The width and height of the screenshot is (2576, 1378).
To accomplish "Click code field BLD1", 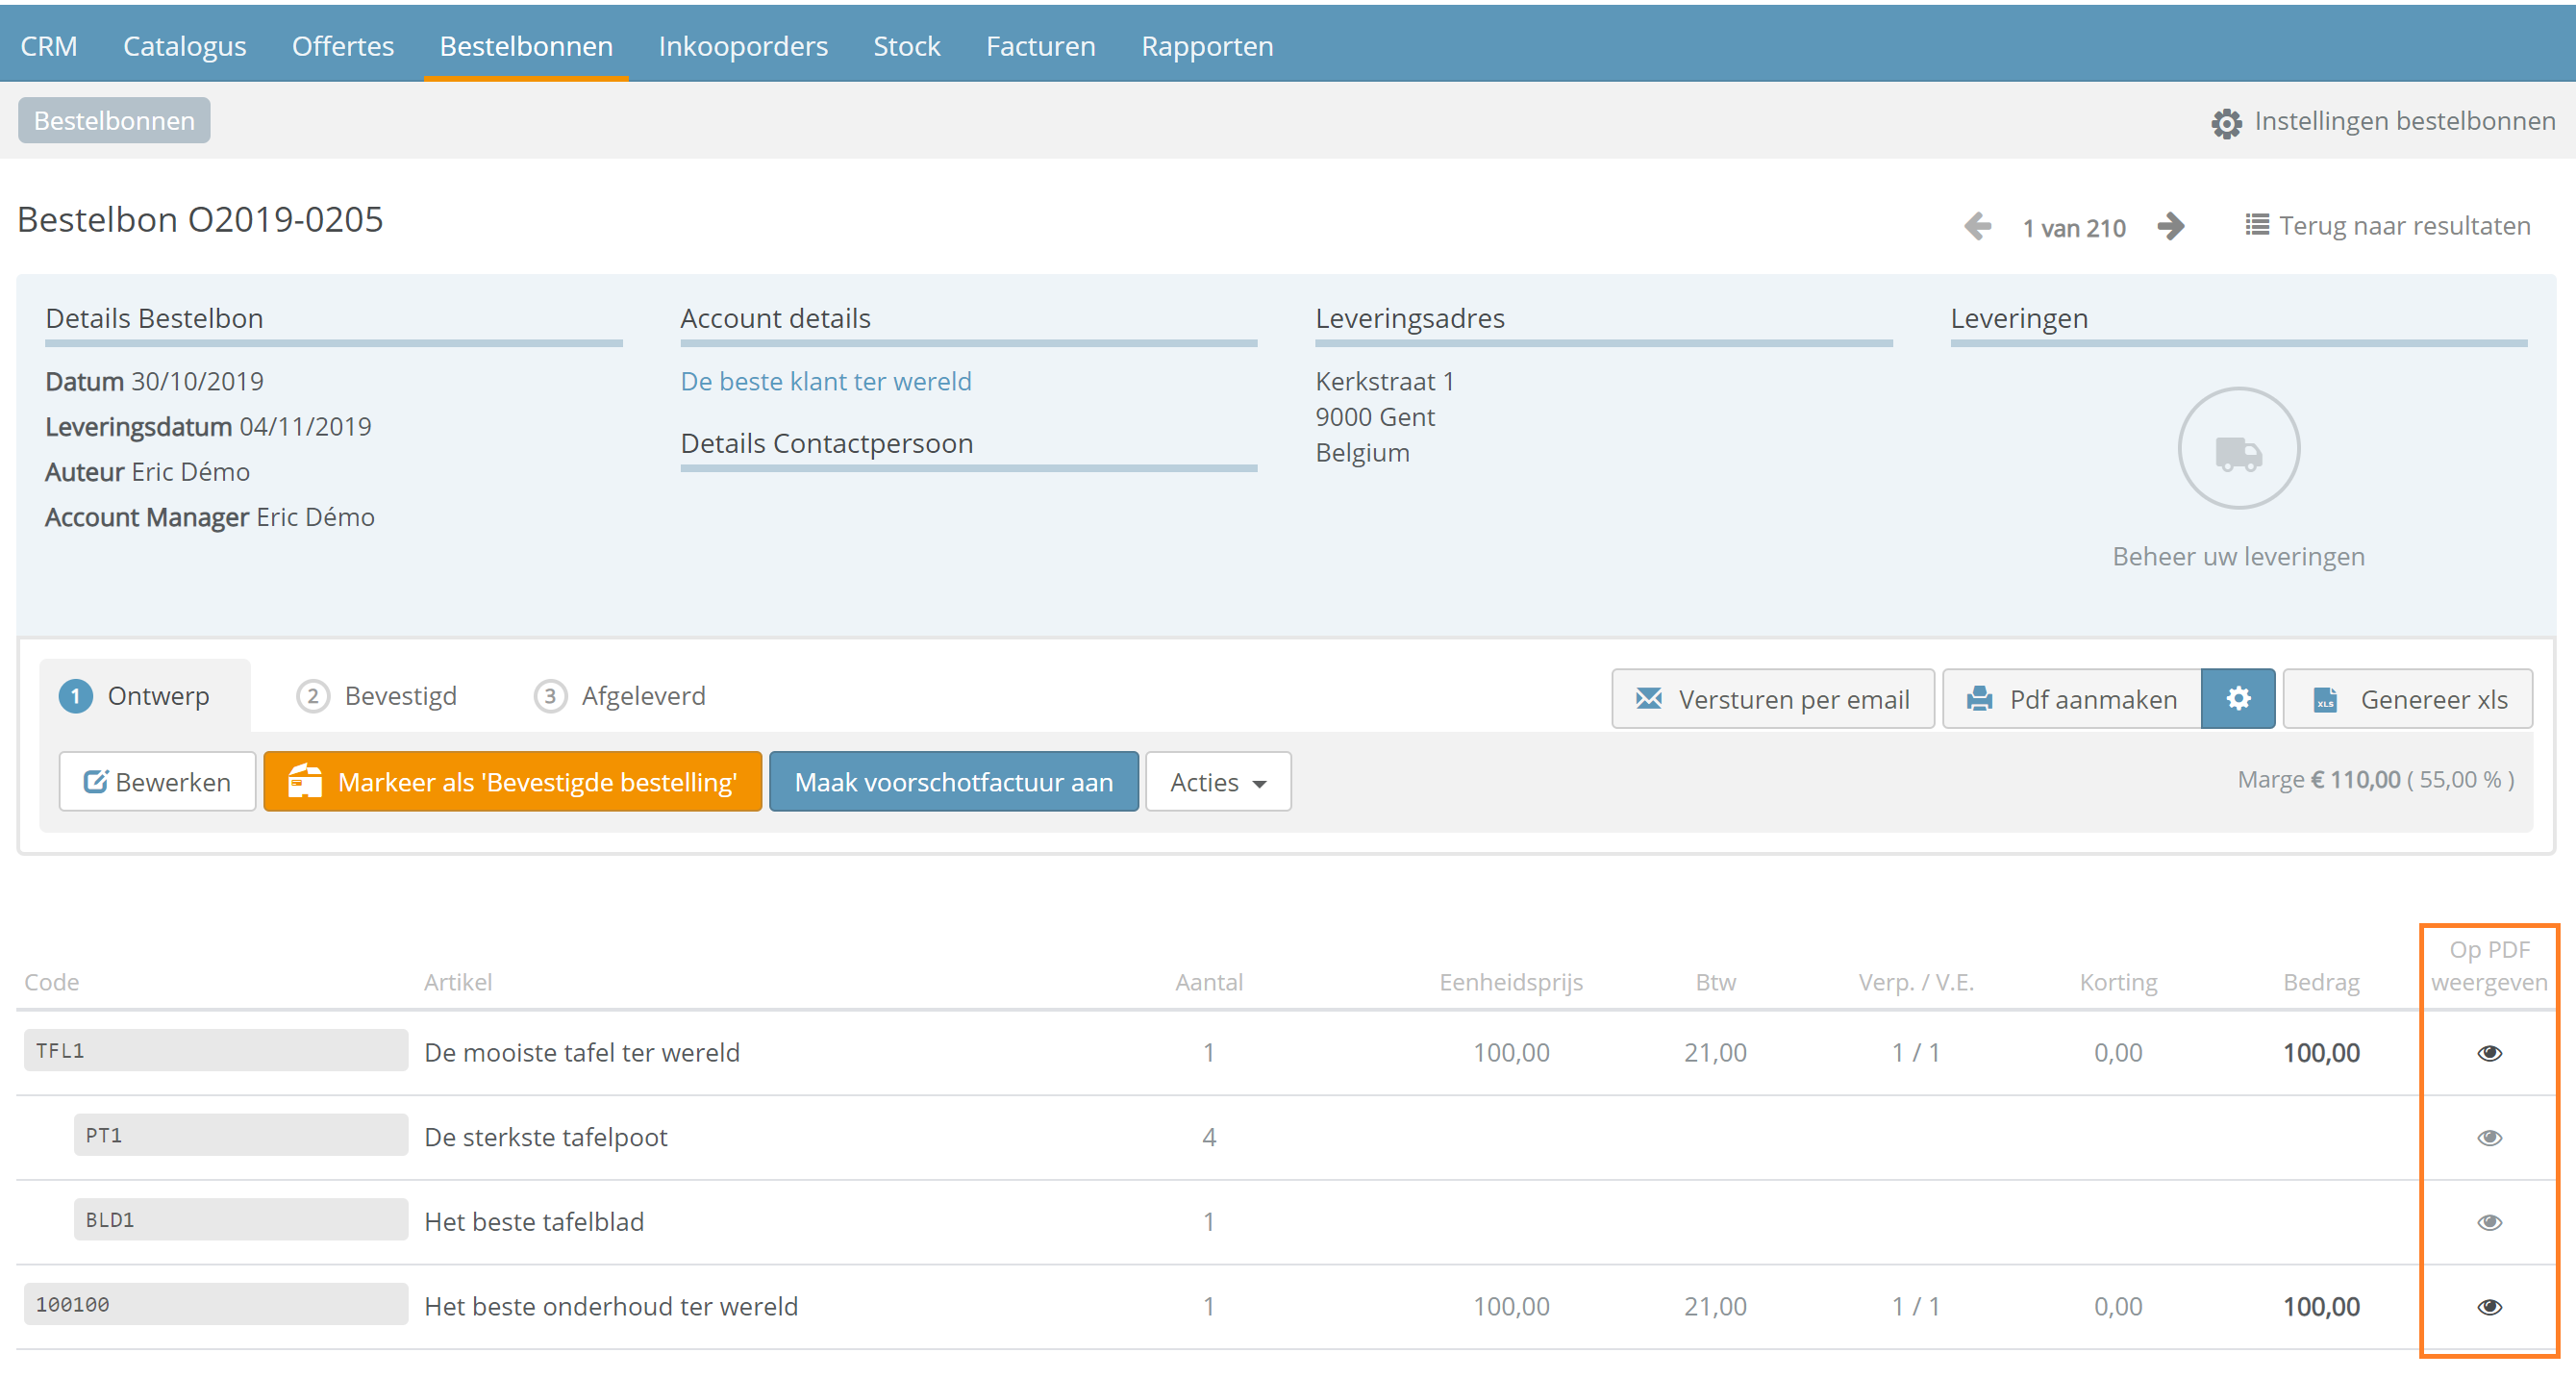I will point(240,1220).
